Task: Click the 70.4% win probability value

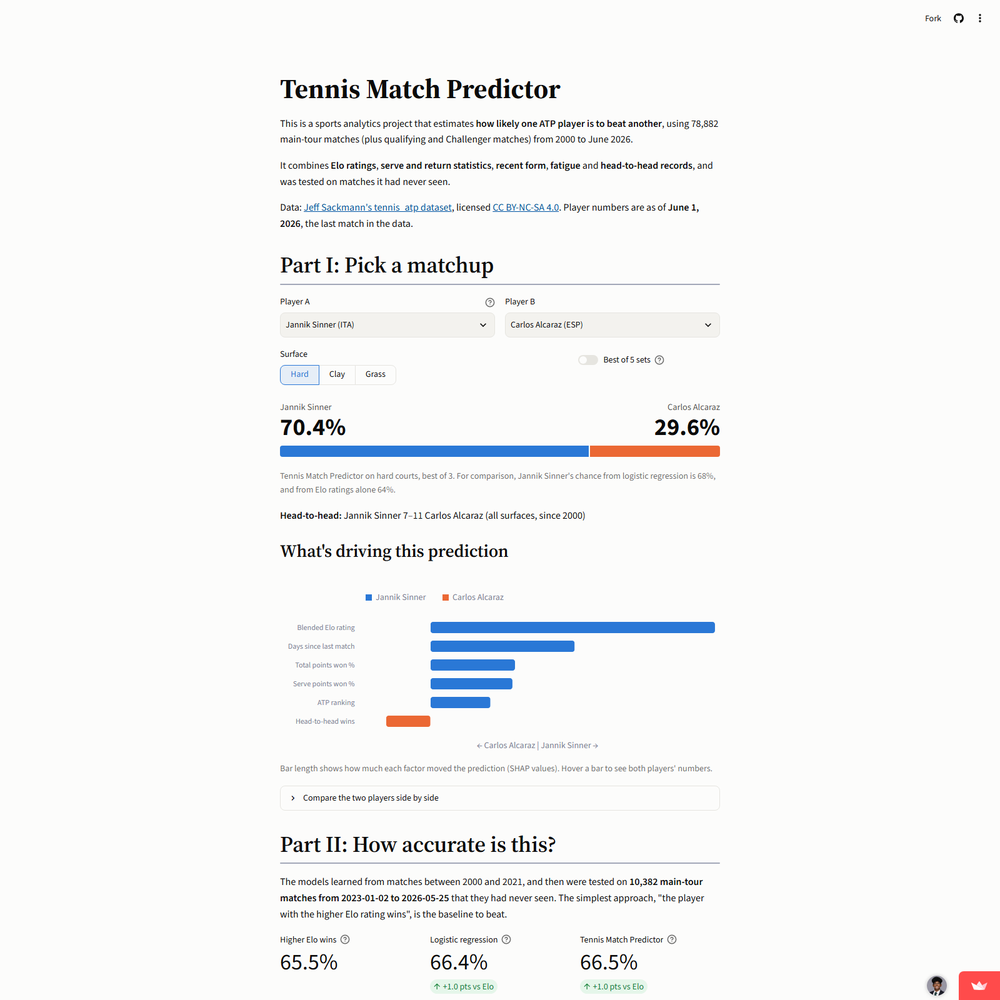Action: coord(312,427)
